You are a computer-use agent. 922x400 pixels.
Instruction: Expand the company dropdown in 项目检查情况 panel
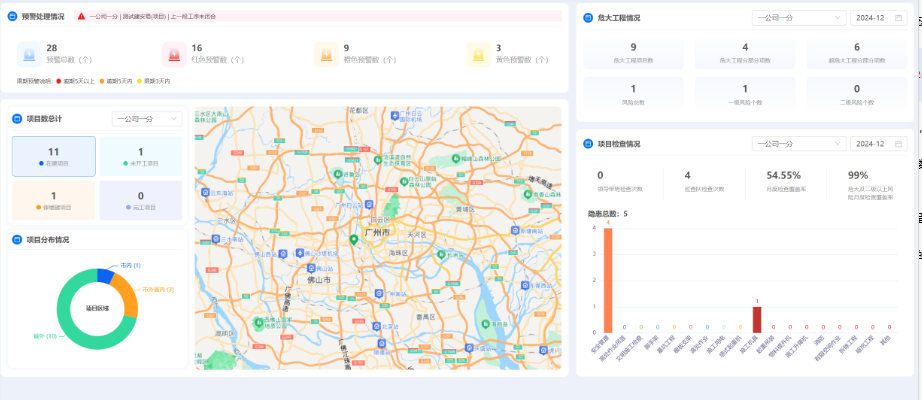coord(797,144)
